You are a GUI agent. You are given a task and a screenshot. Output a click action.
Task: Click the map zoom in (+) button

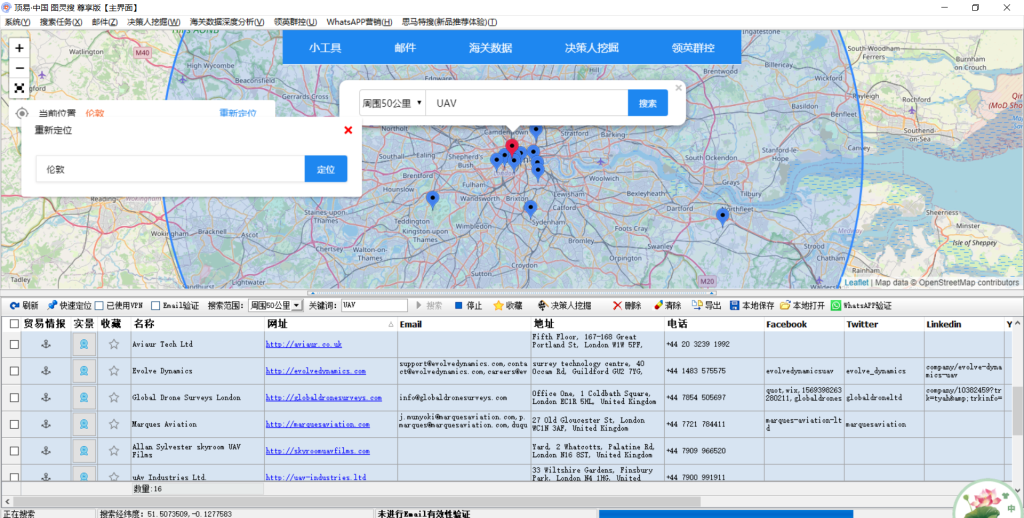click(19, 48)
